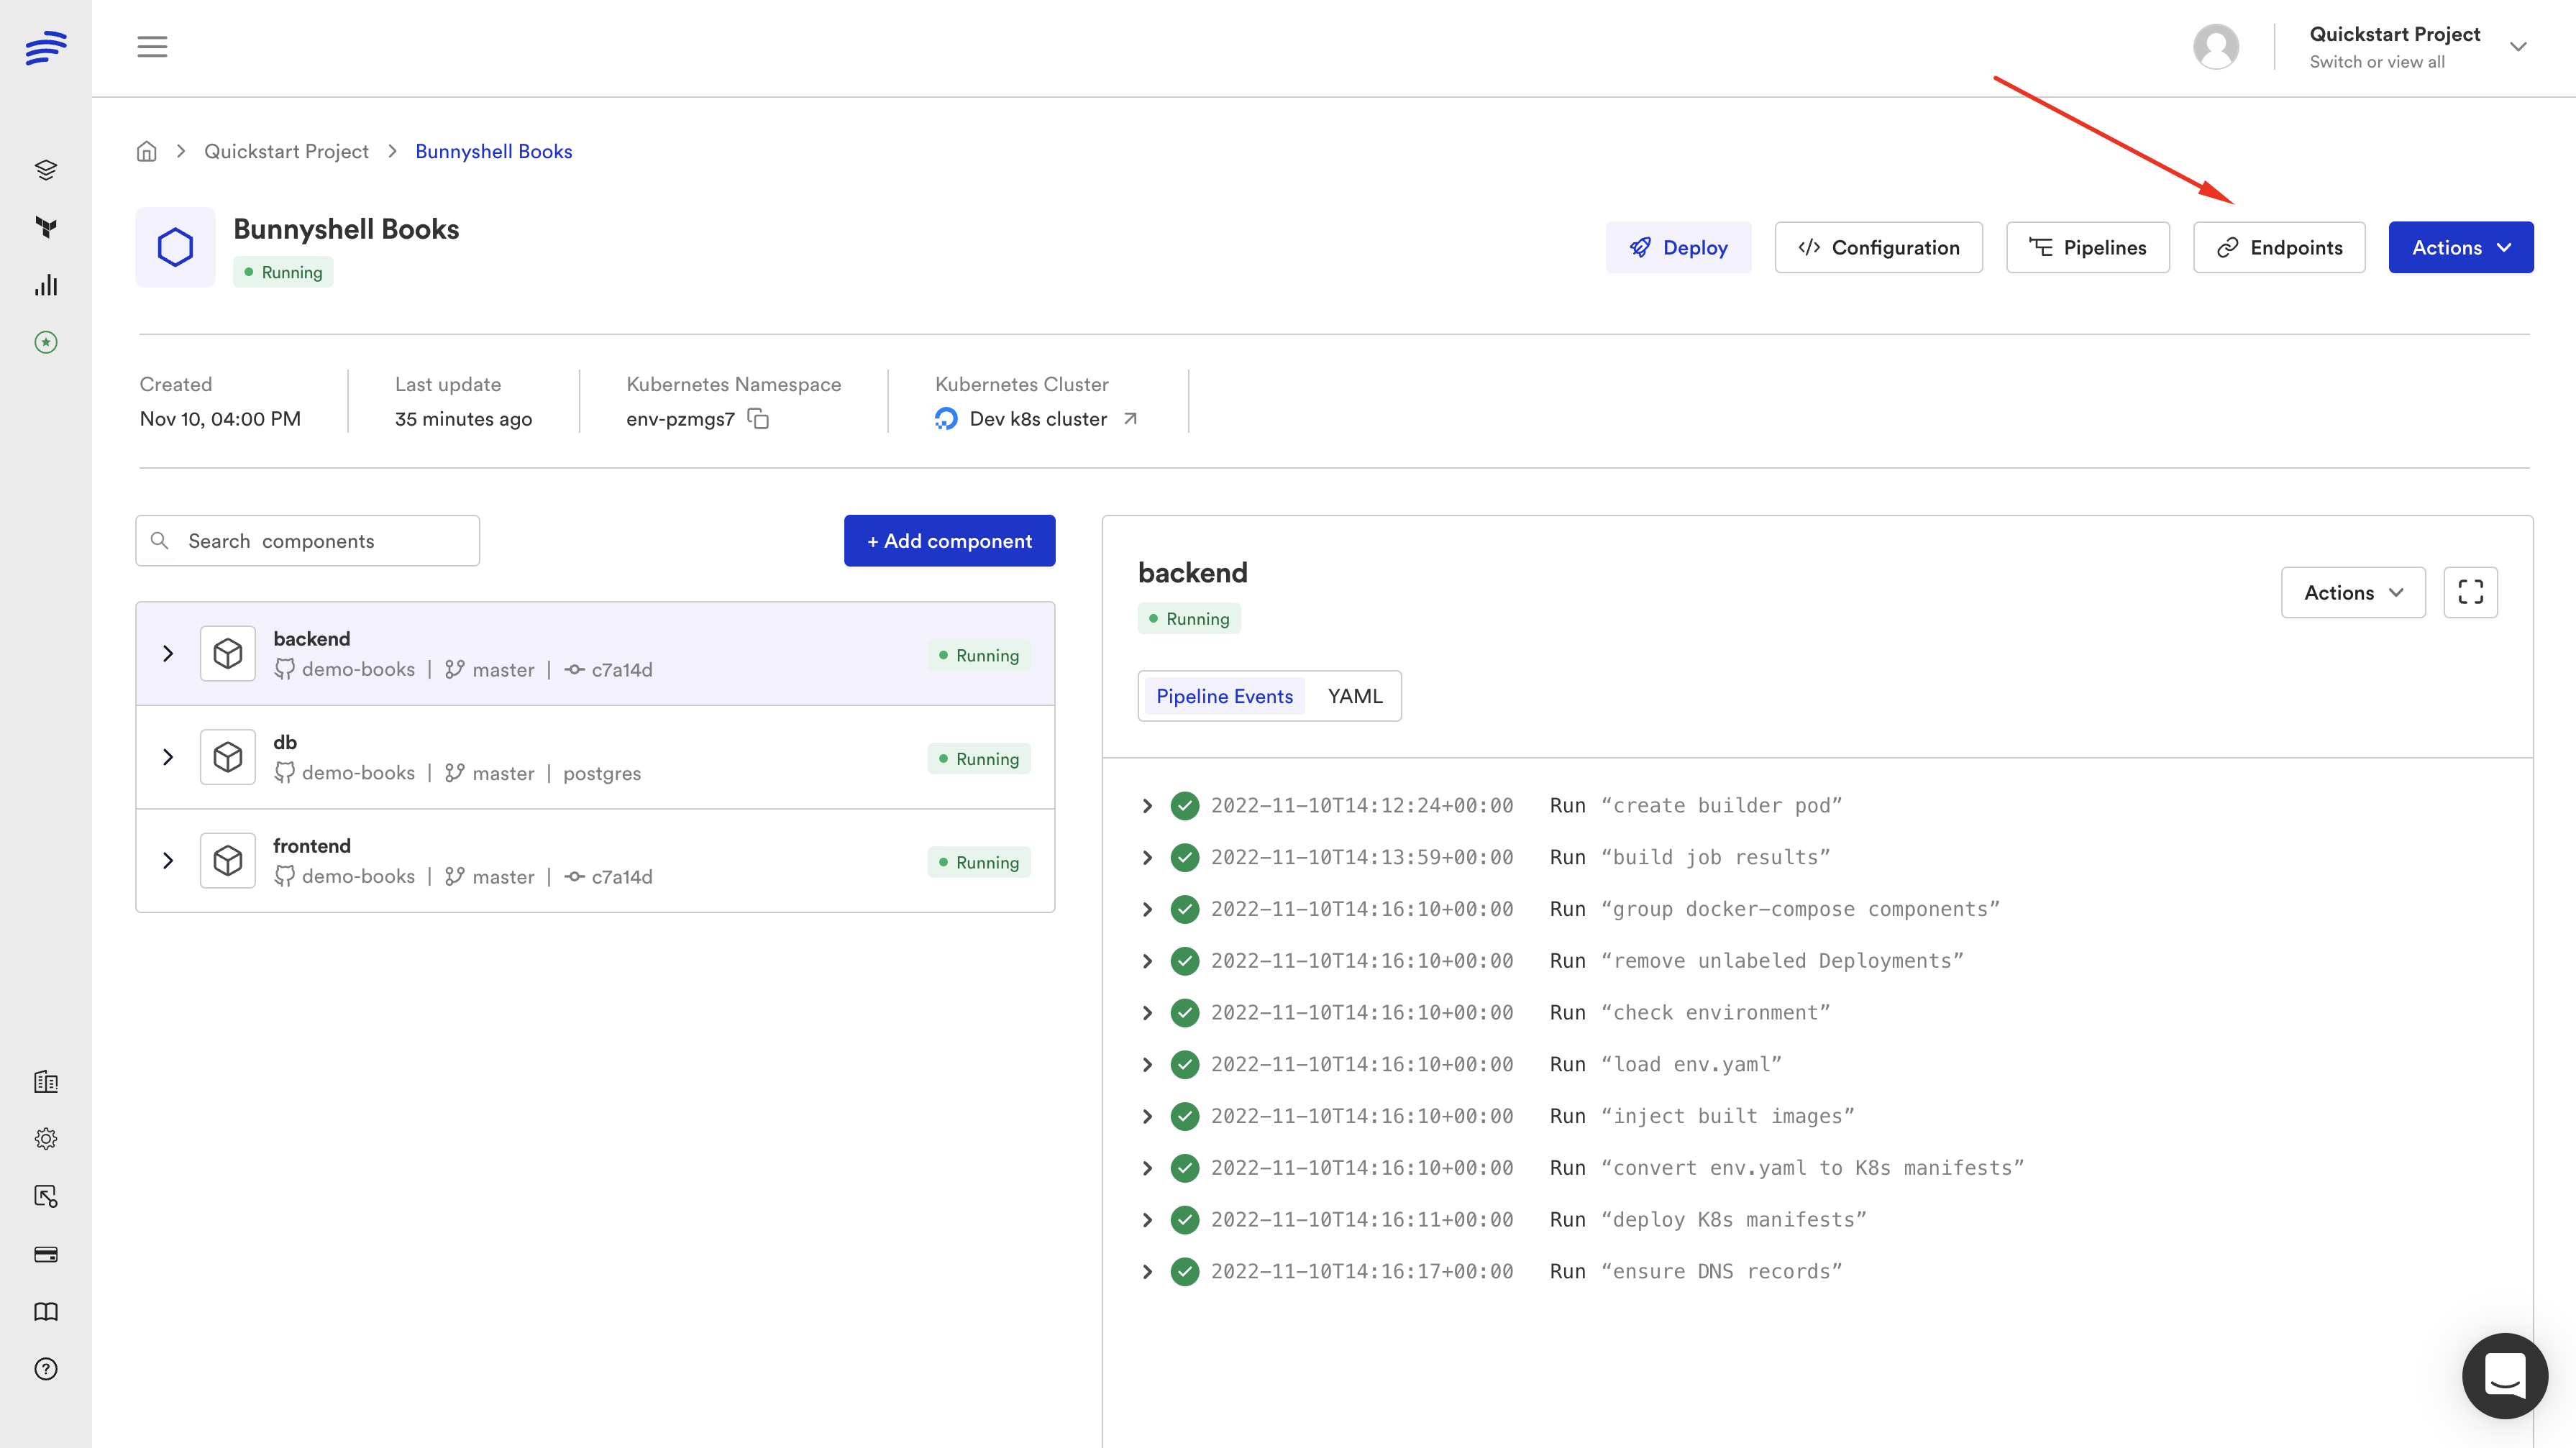Expand the db component row
The height and width of the screenshot is (1448, 2576).
click(168, 757)
